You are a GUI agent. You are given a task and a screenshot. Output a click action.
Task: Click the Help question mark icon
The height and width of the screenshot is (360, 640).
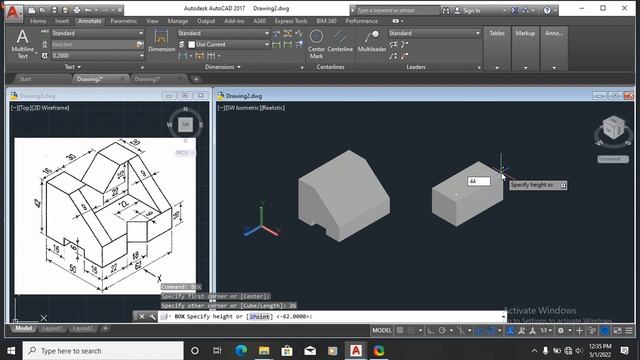(x=547, y=11)
